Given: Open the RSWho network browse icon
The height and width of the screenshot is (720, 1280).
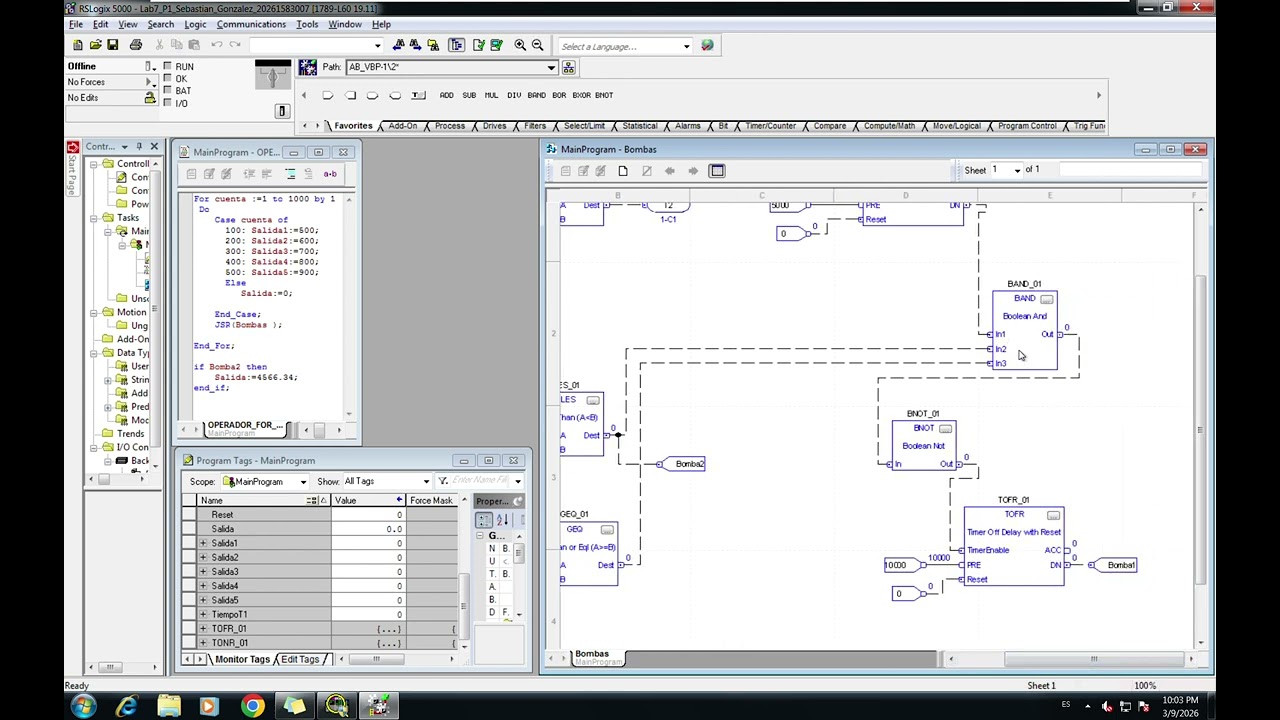Looking at the screenshot, I should (x=568, y=67).
